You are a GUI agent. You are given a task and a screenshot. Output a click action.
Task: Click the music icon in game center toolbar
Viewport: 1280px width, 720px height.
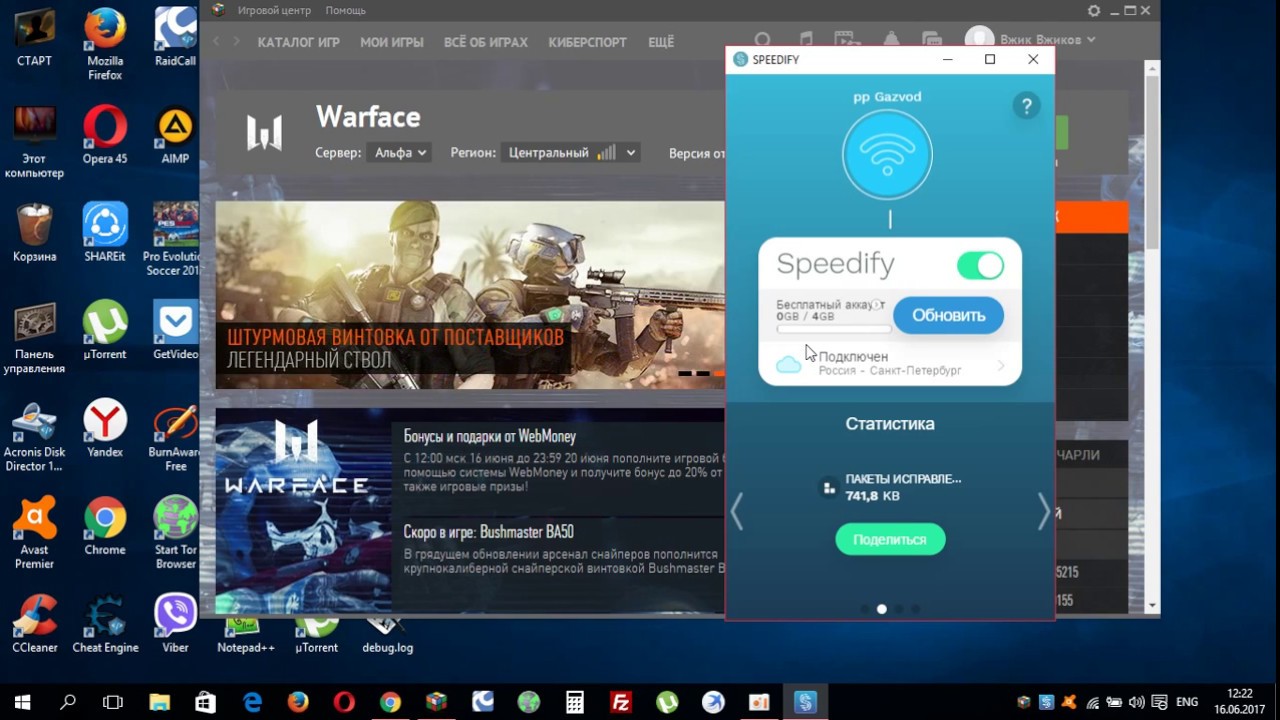[x=805, y=40]
